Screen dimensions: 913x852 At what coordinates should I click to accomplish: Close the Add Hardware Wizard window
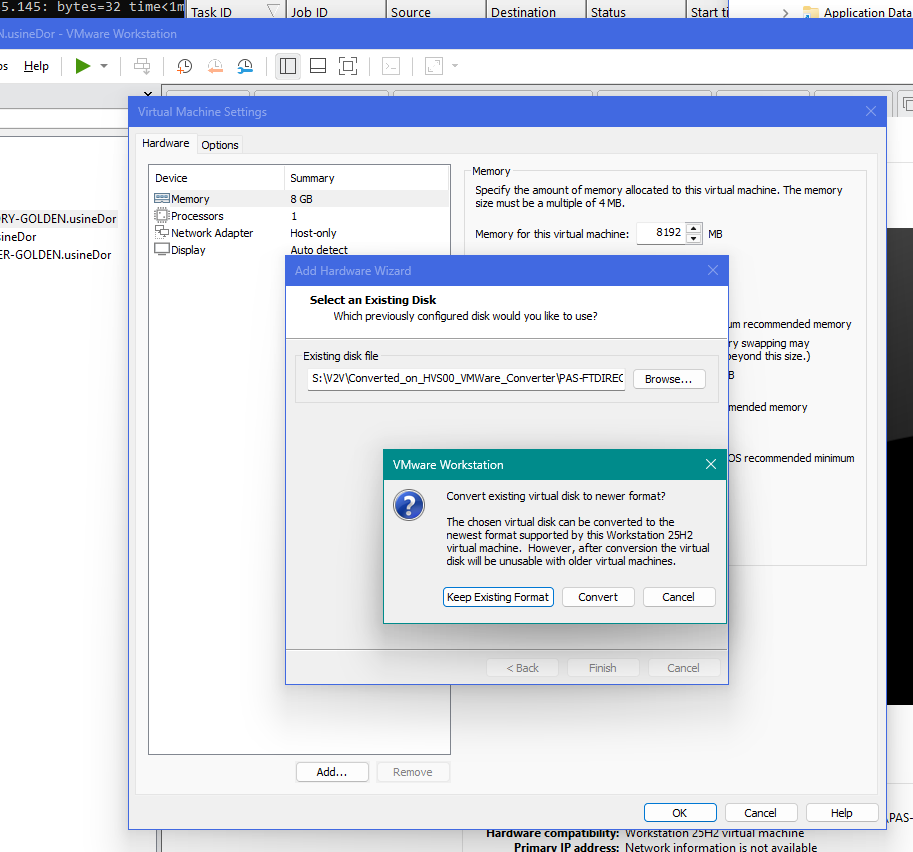click(x=713, y=270)
